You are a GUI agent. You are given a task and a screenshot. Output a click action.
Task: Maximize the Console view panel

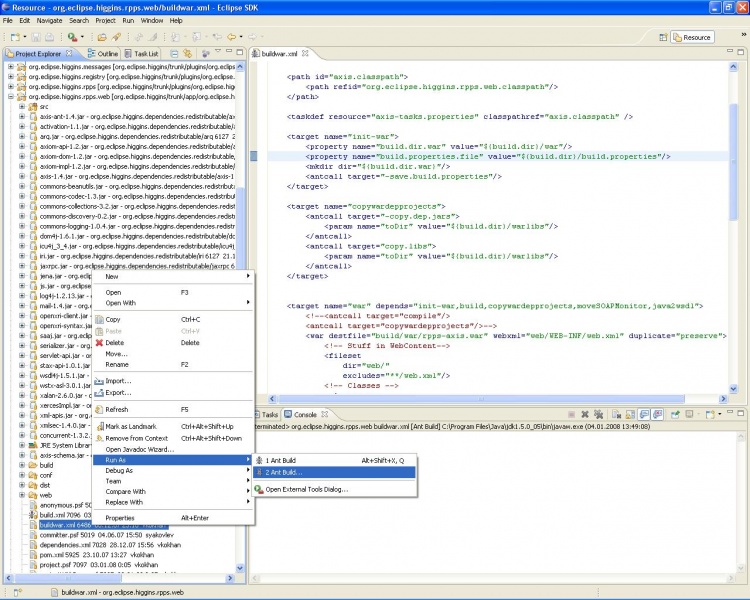pos(740,412)
